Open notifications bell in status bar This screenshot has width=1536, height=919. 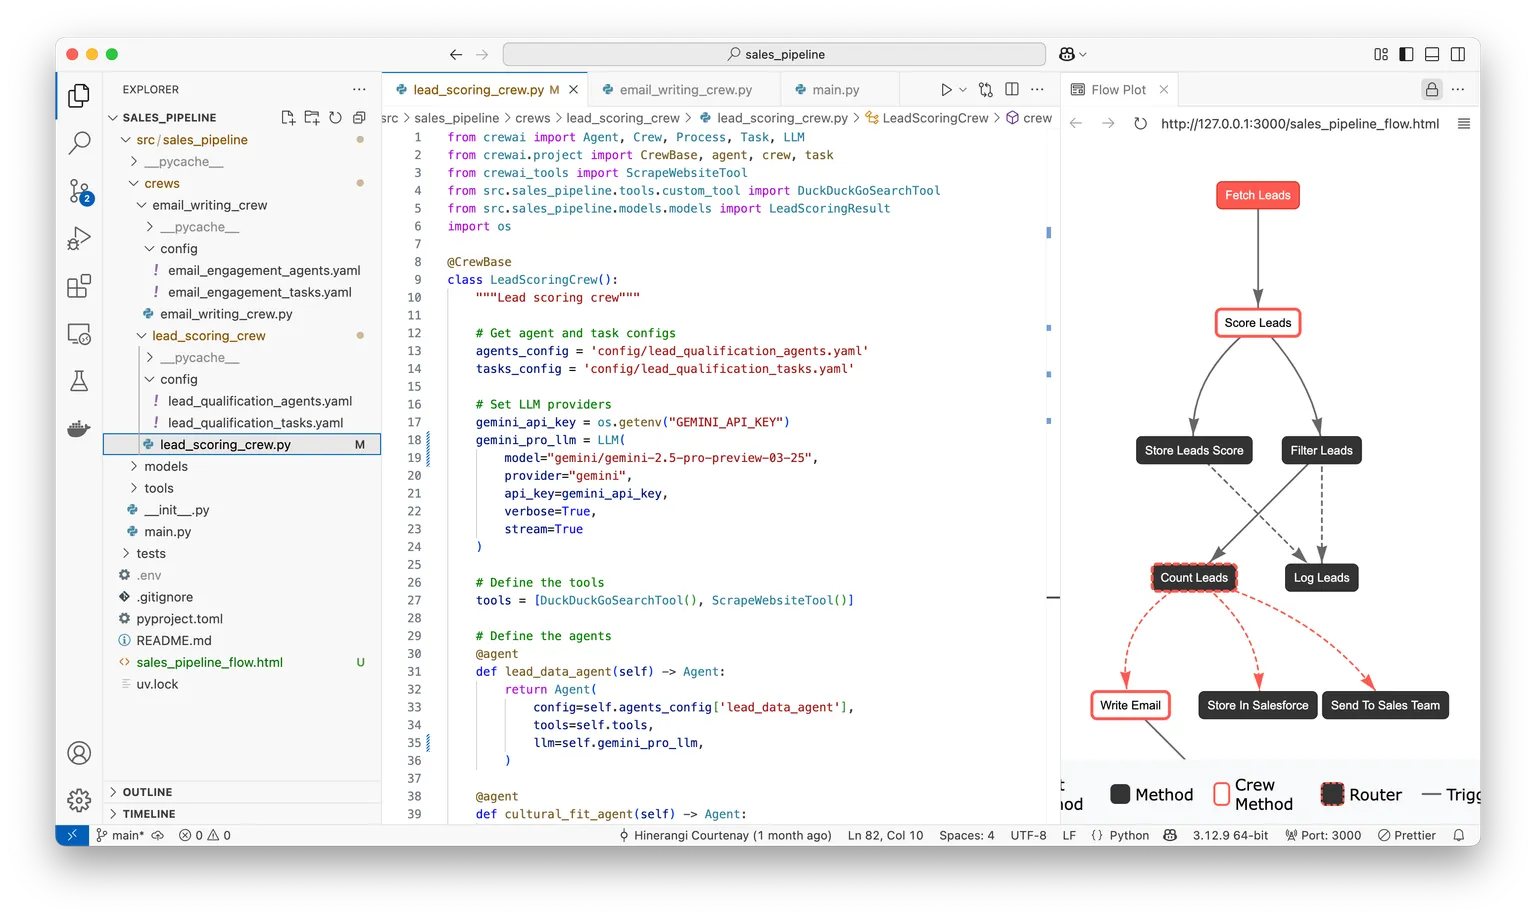coord(1459,835)
